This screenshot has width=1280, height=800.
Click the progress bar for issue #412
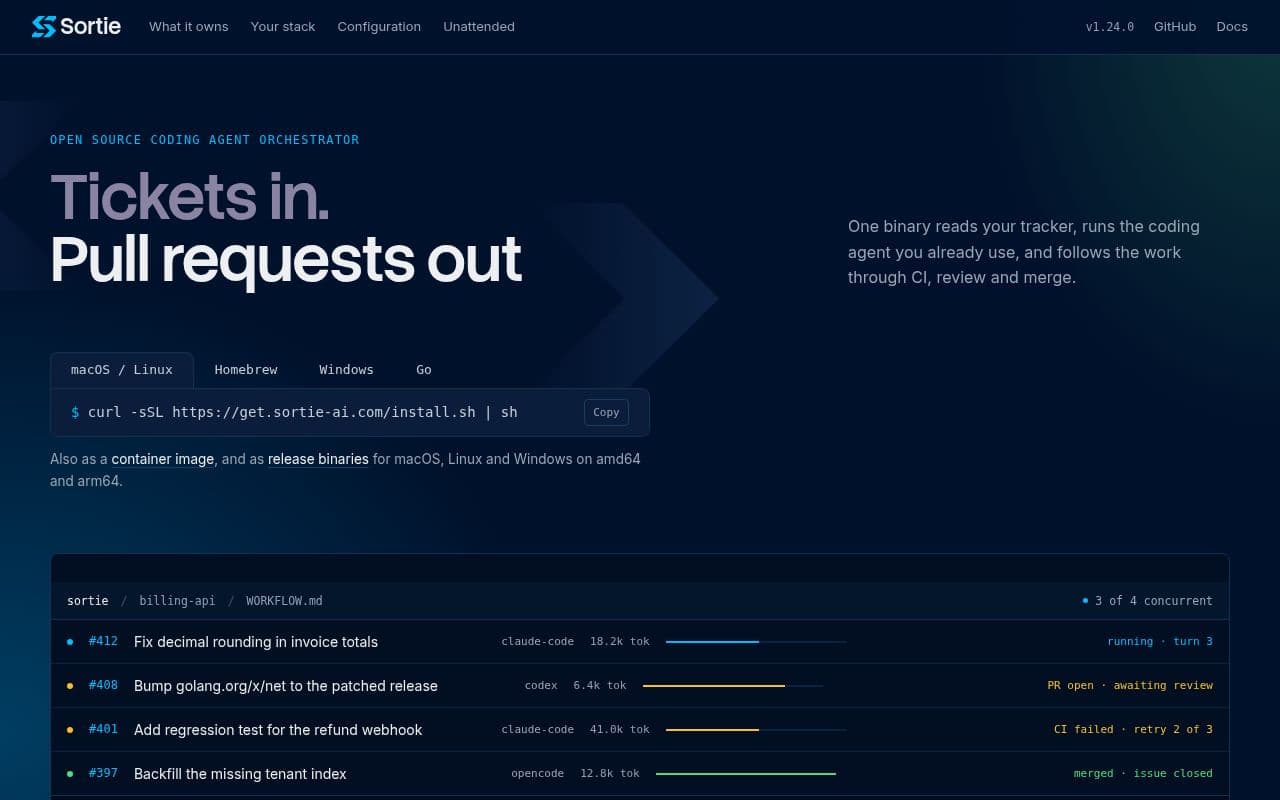(756, 641)
